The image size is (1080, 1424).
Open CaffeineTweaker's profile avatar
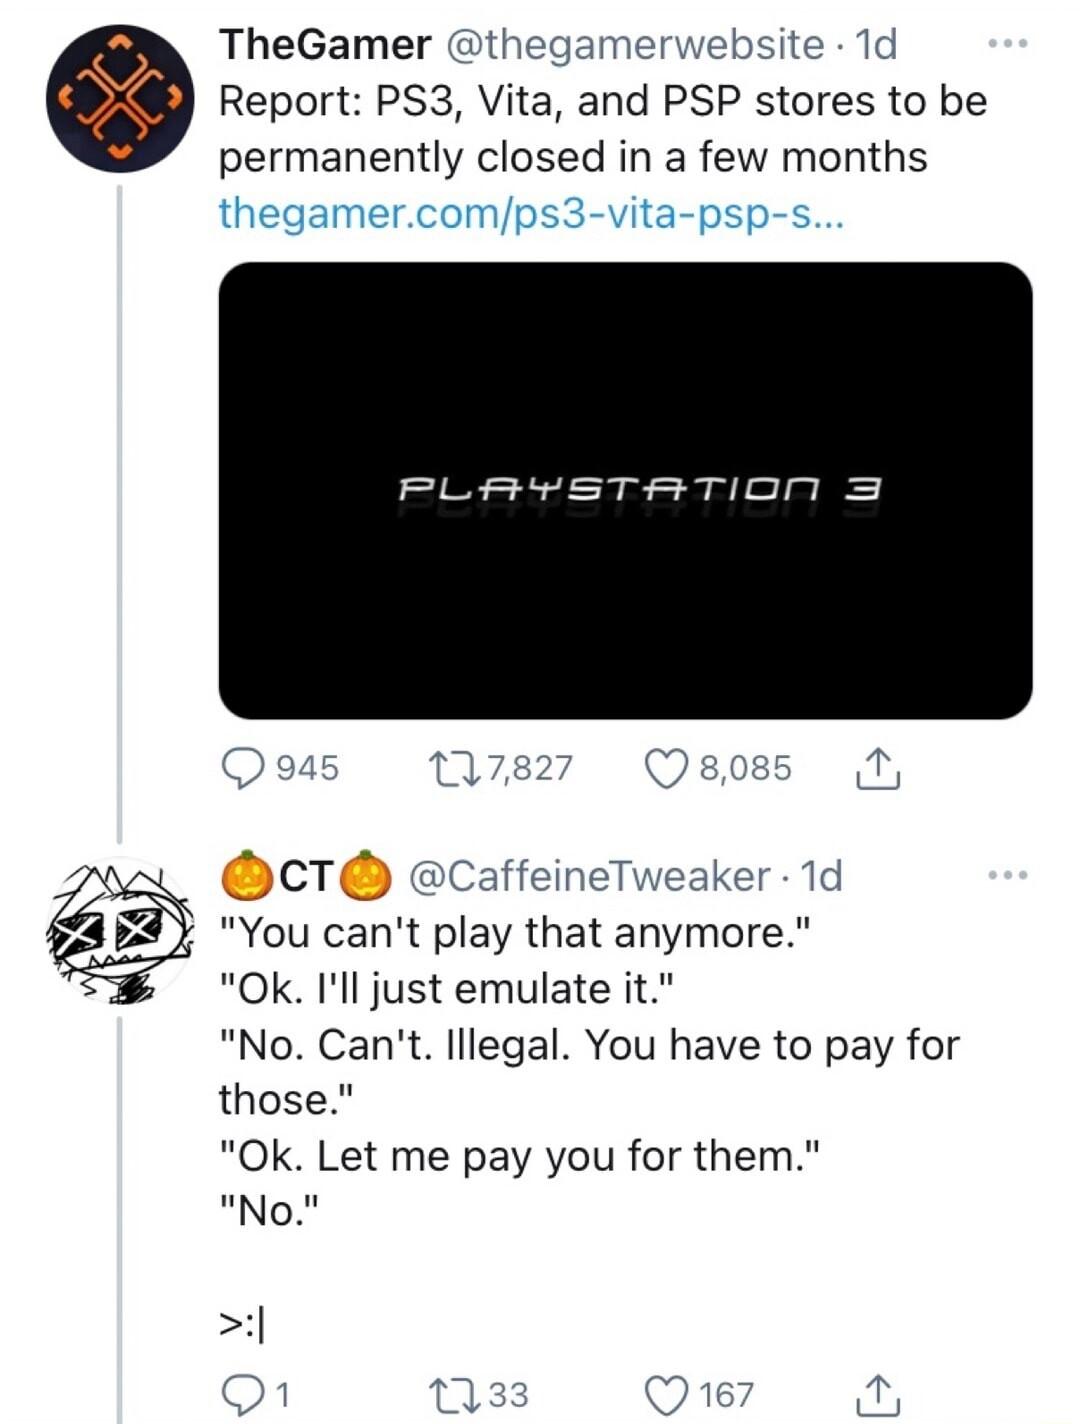119,929
